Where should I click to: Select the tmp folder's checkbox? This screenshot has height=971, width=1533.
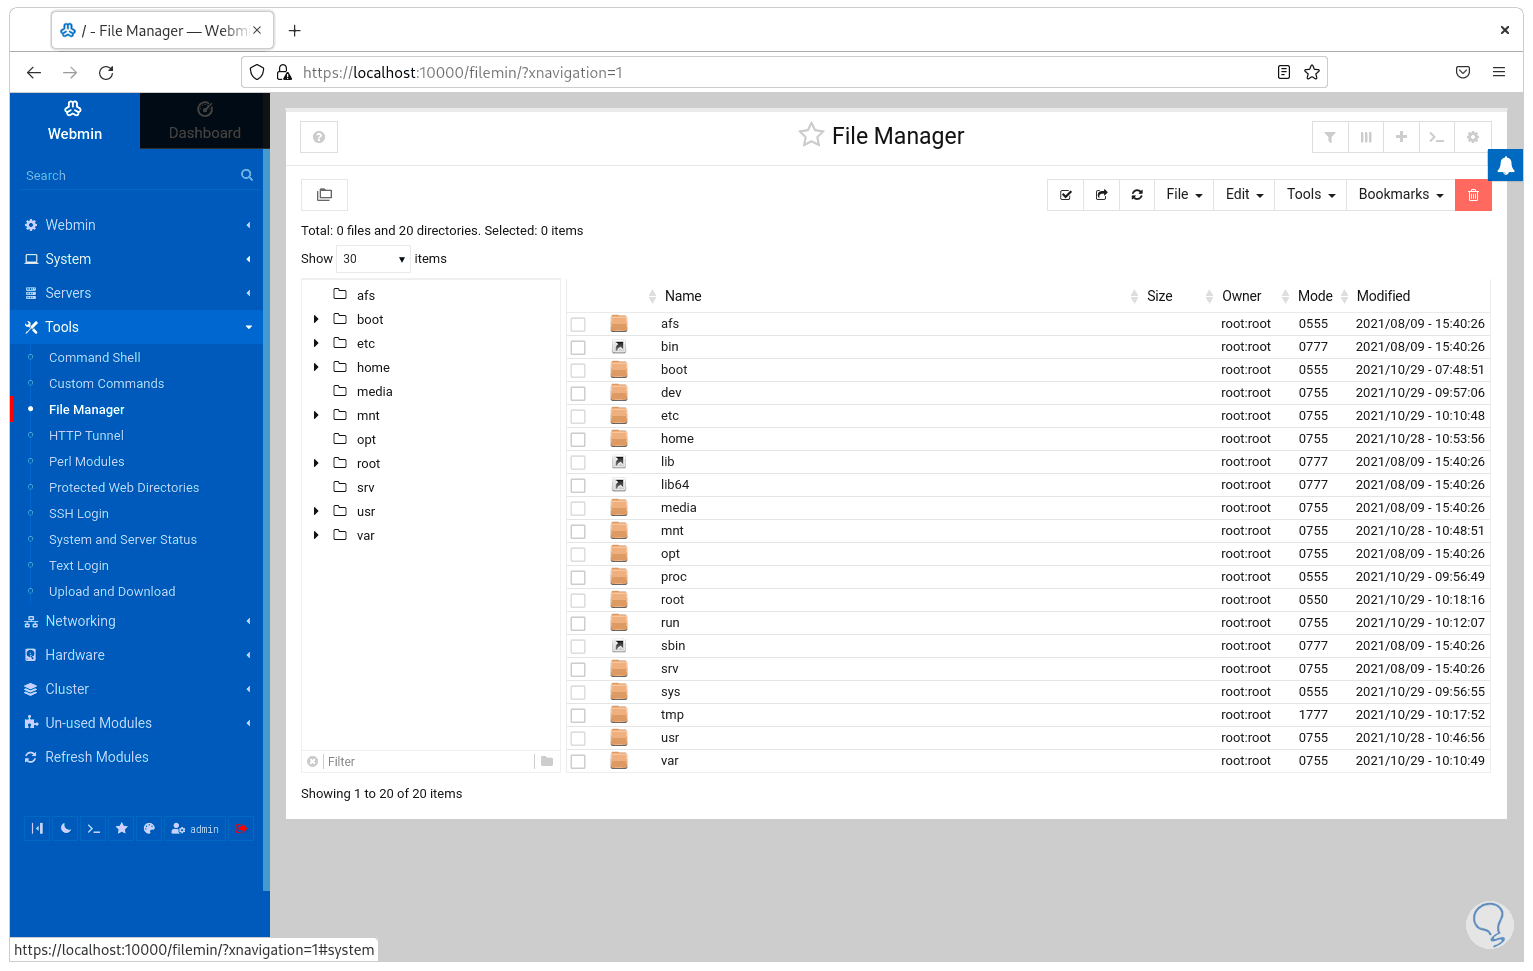[578, 715]
